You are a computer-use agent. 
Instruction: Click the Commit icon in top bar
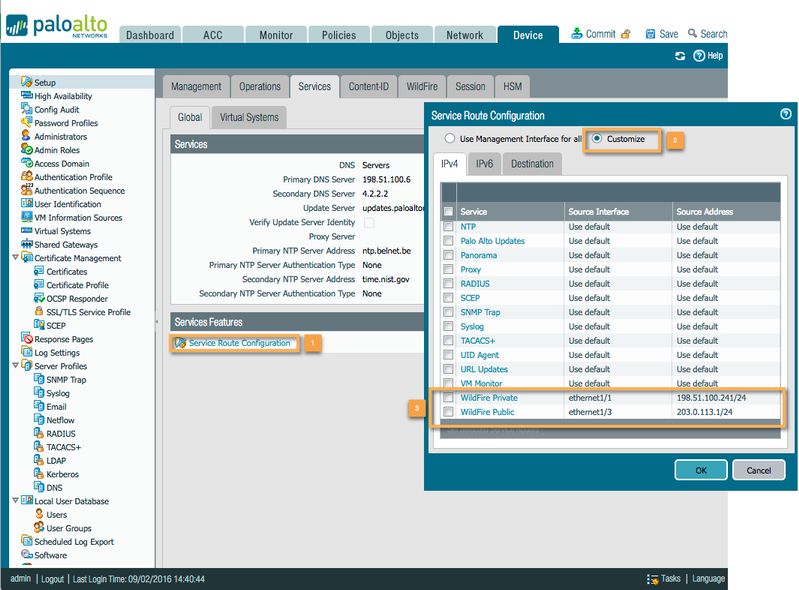(577, 34)
